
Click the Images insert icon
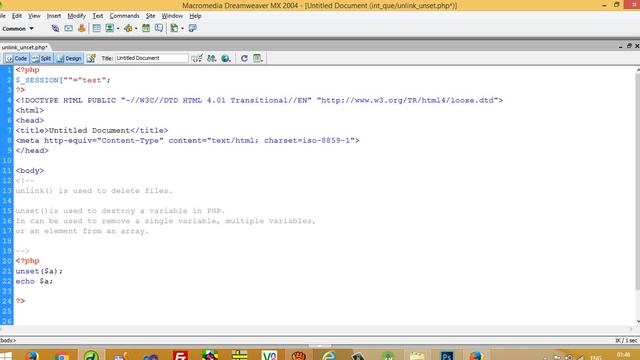pyautogui.click(x=109, y=28)
